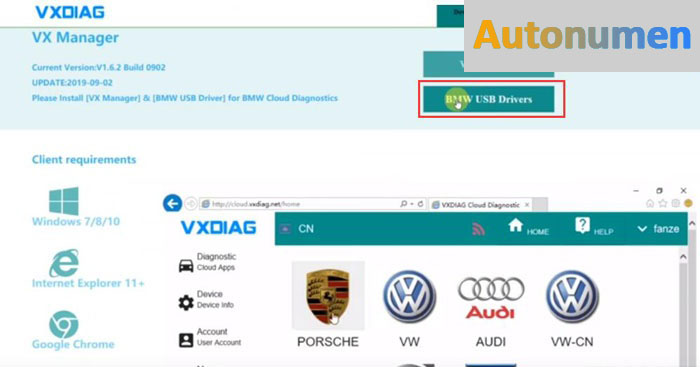700x367 pixels.
Task: Open HELP in teal header
Action: pyautogui.click(x=594, y=227)
